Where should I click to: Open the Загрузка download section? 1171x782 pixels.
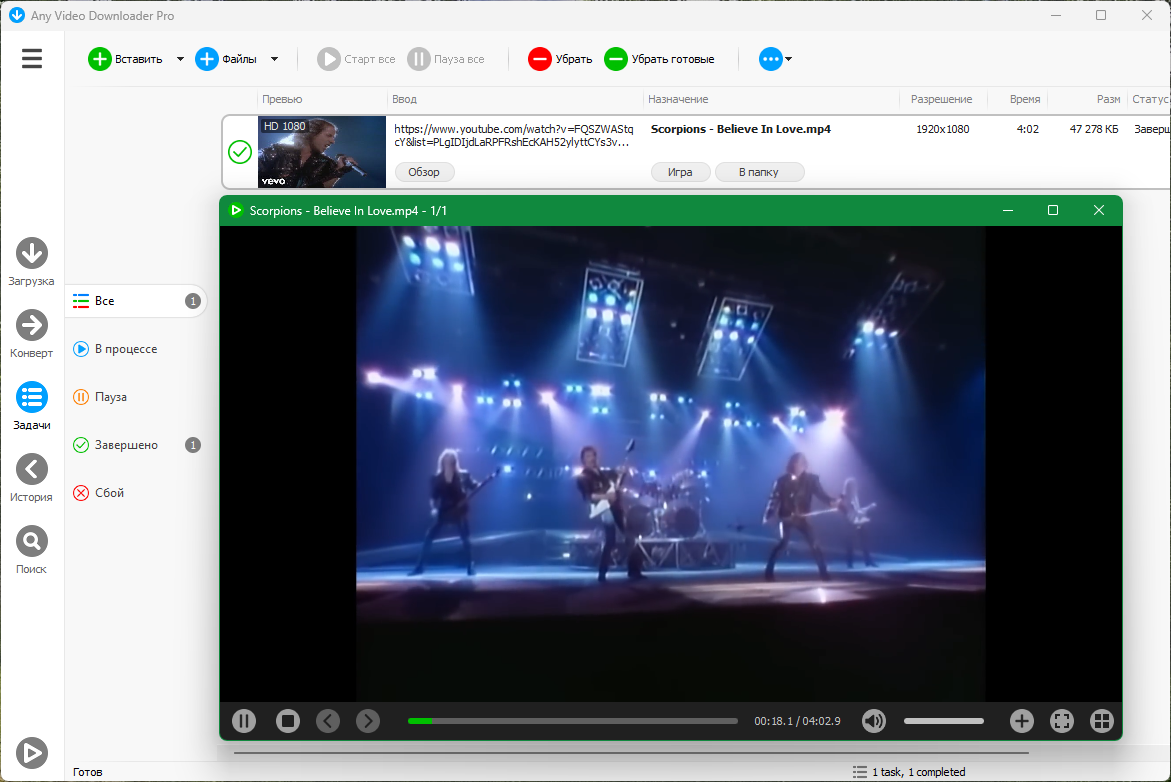pos(31,253)
